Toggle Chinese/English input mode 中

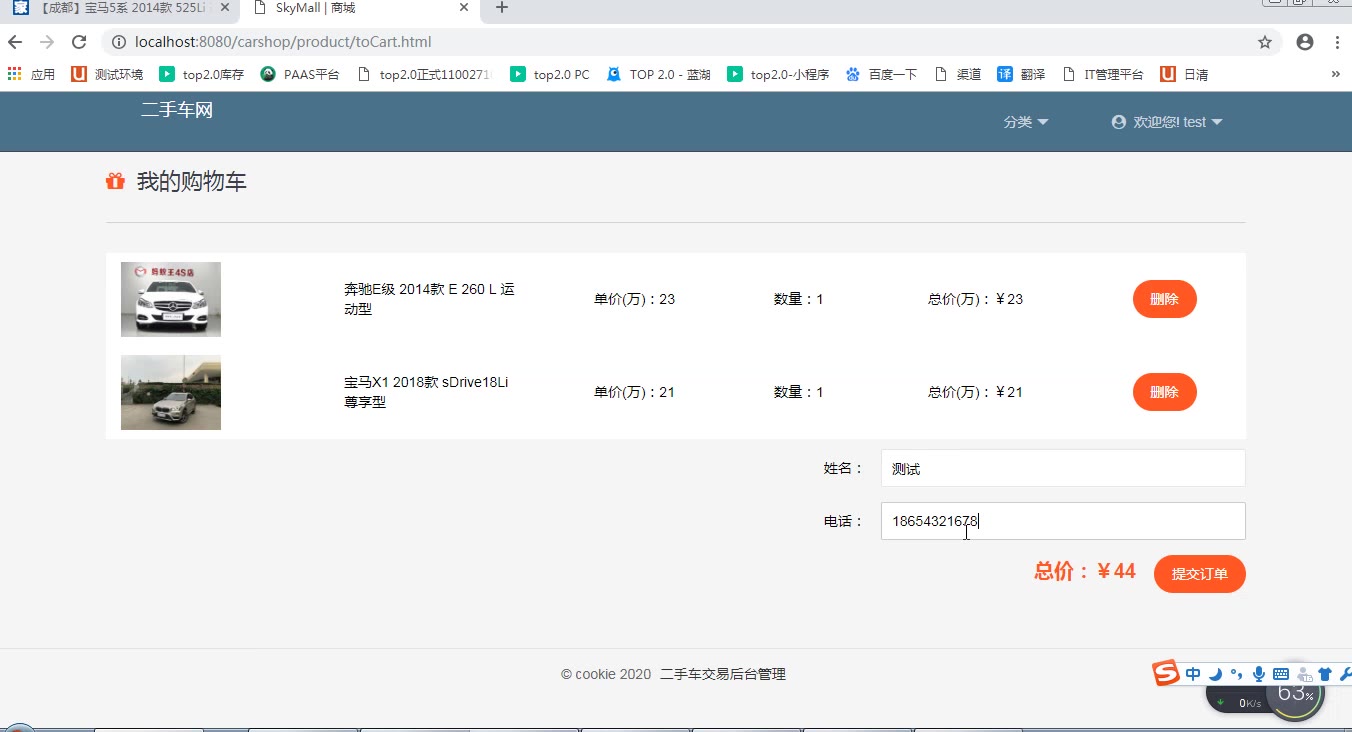pos(1193,674)
